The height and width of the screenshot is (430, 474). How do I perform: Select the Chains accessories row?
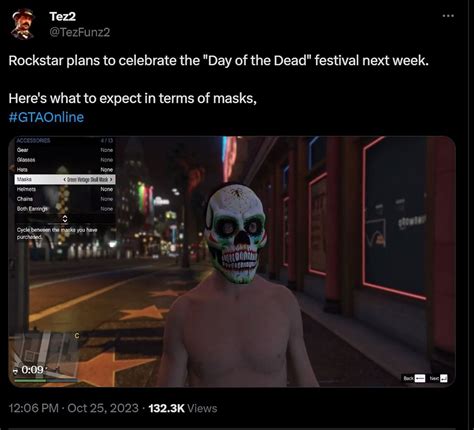tap(65, 199)
